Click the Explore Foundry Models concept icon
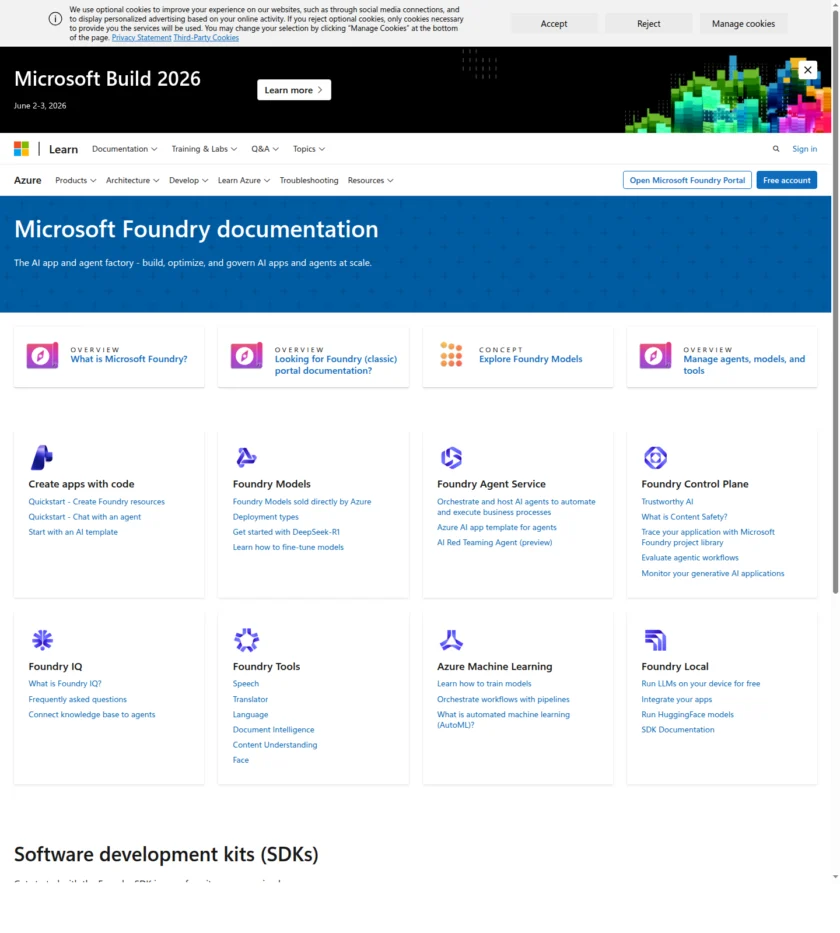 (x=450, y=353)
